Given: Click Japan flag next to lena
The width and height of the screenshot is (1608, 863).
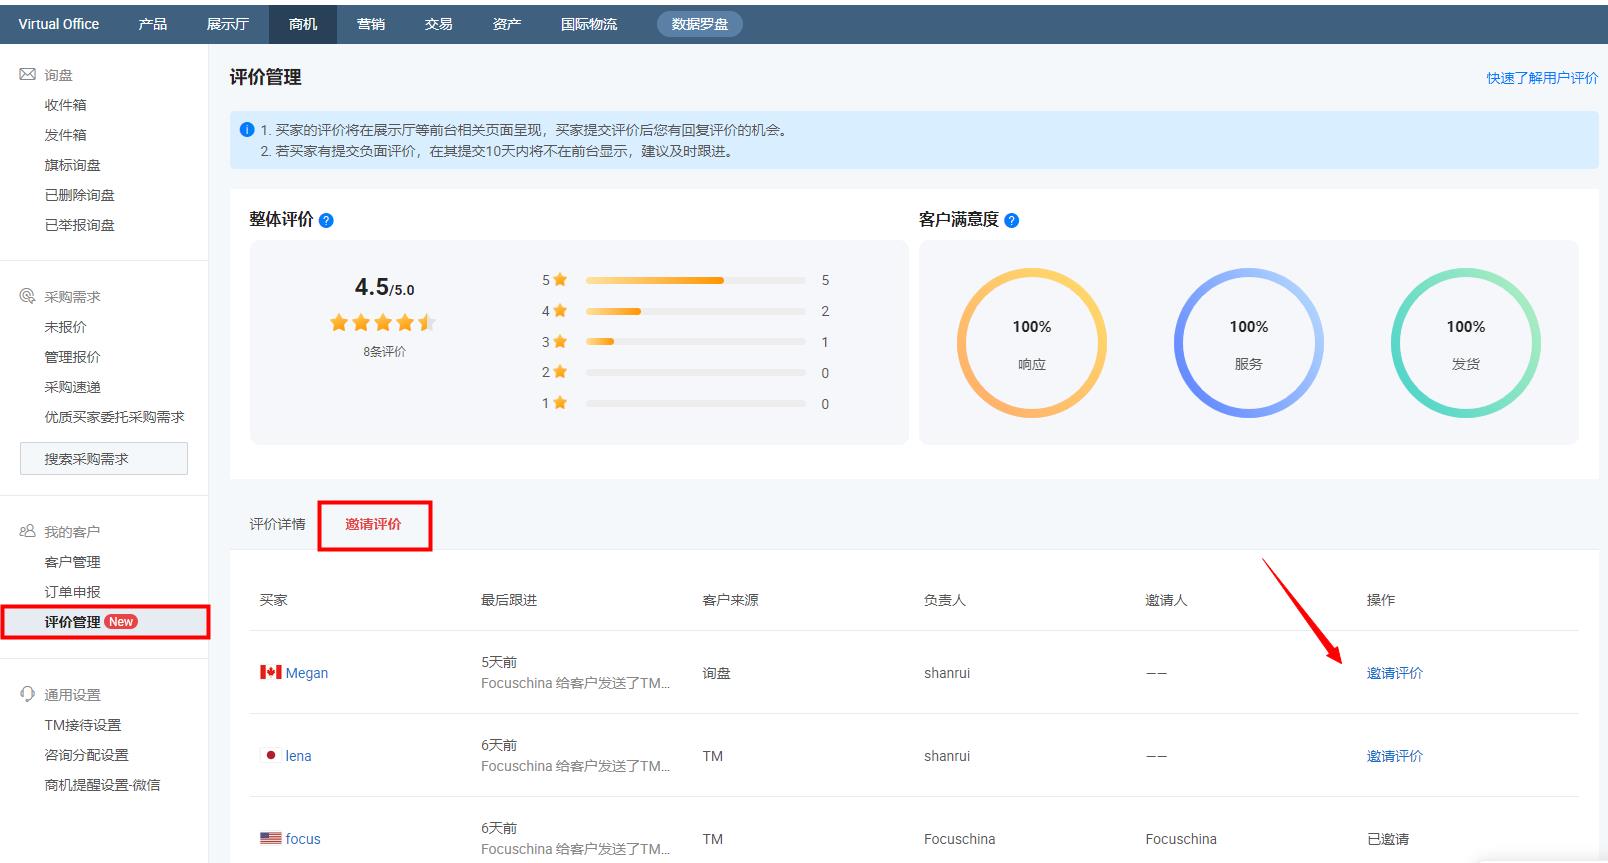Looking at the screenshot, I should [x=270, y=755].
